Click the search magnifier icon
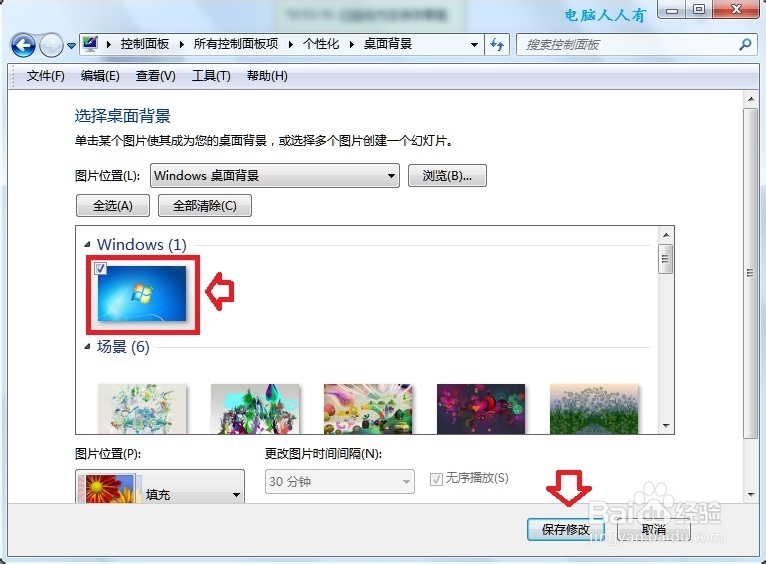 [745, 45]
